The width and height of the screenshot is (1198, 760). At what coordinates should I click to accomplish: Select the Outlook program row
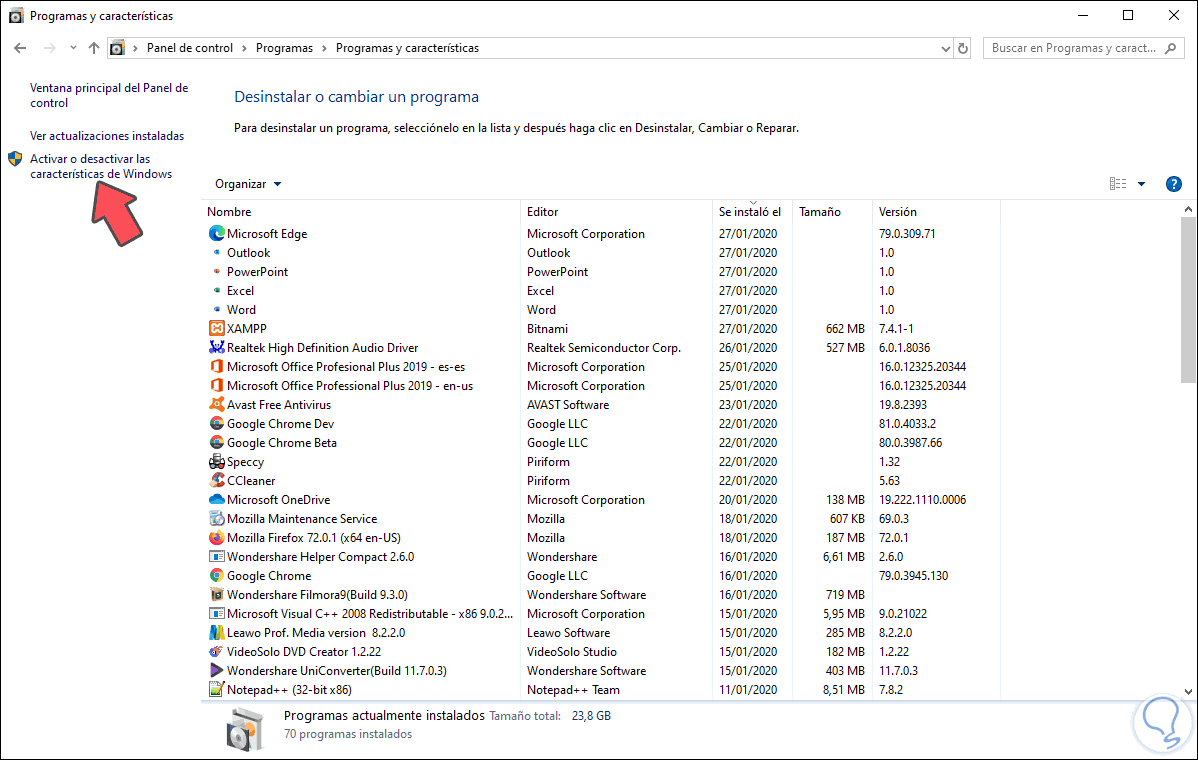600,253
